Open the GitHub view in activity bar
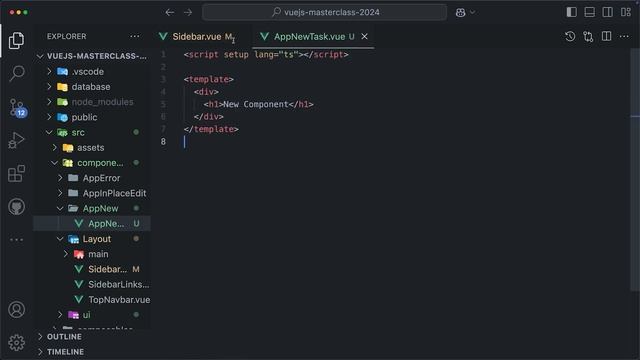Image resolution: width=640 pixels, height=360 pixels. [16, 207]
